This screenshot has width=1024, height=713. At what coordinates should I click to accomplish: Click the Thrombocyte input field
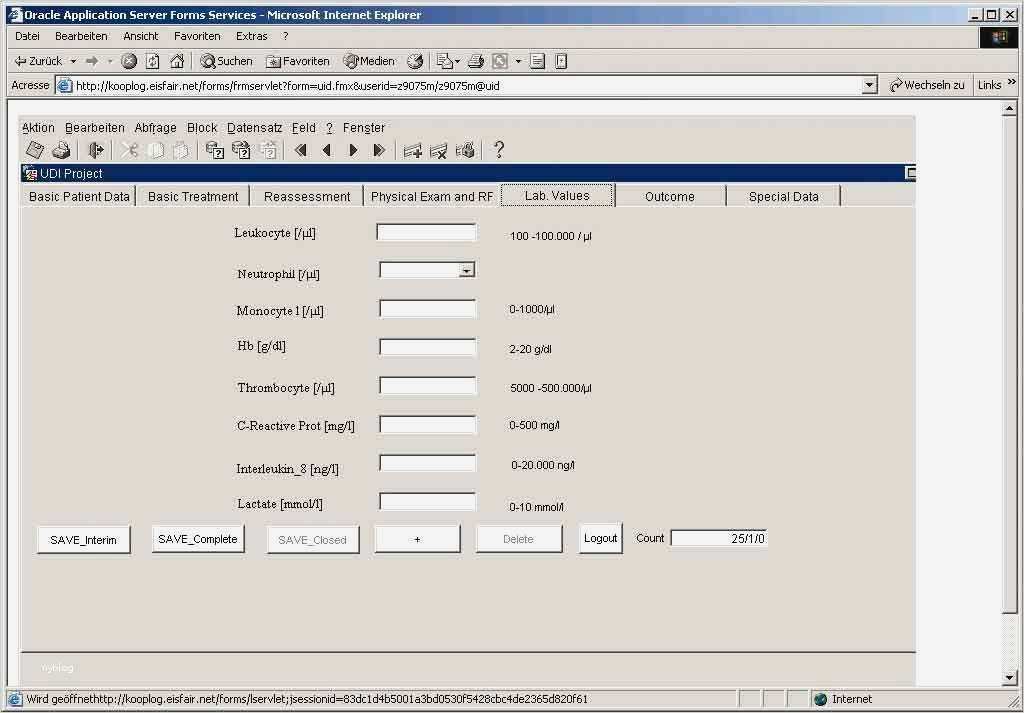tap(428, 386)
